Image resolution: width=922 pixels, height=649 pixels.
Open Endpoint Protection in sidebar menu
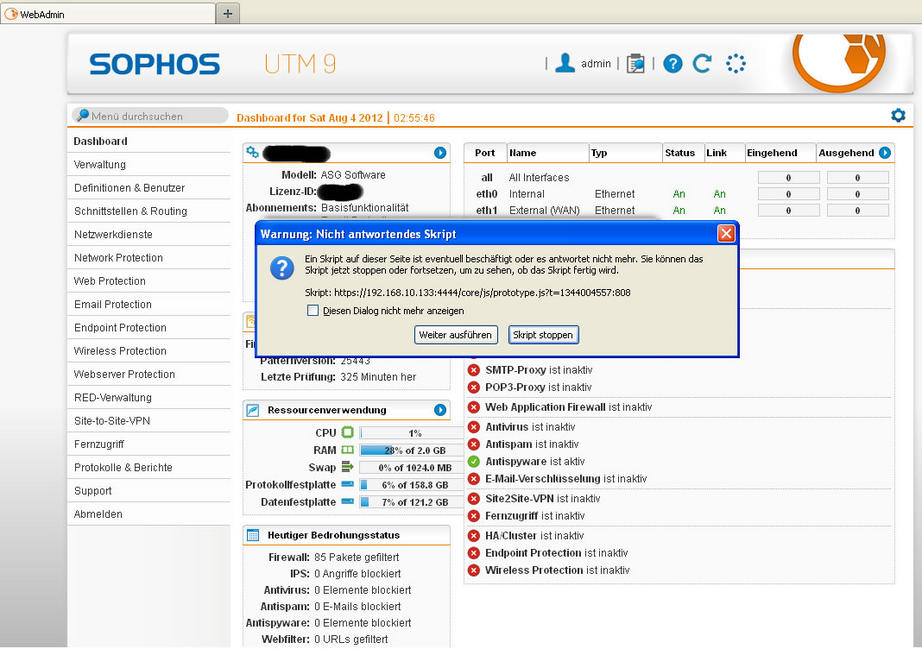point(149,327)
